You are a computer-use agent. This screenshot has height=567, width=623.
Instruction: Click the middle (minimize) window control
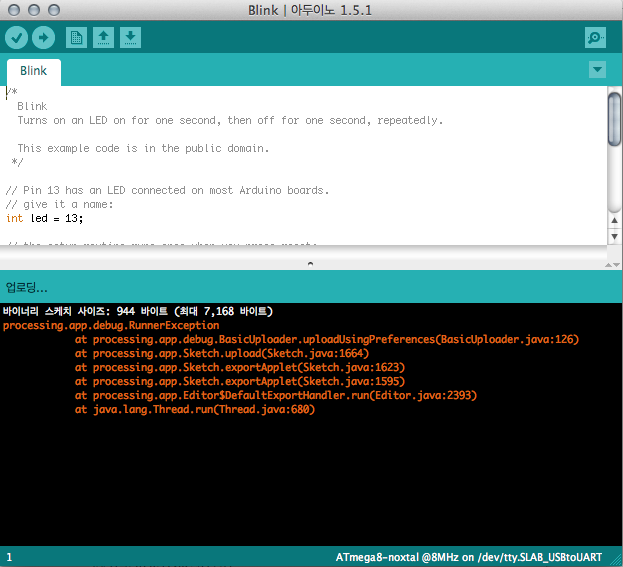coord(34,10)
